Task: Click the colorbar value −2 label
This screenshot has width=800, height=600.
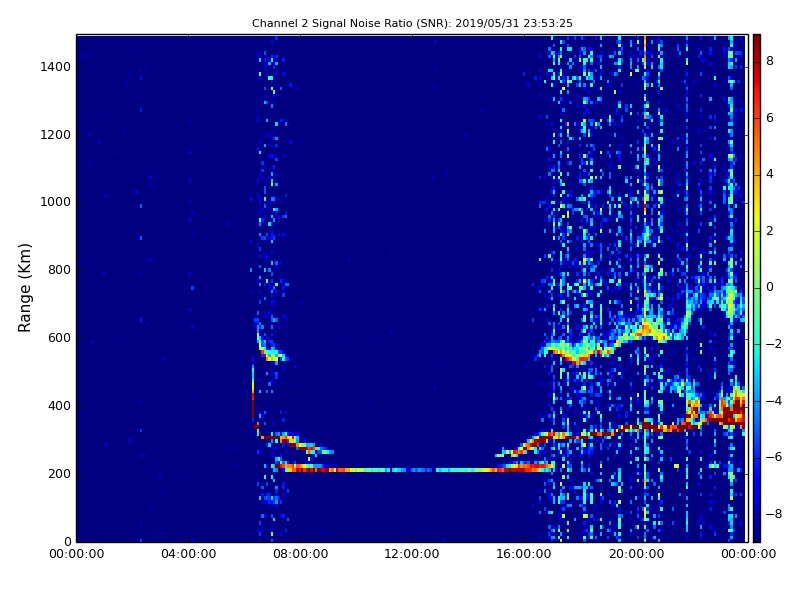Action: point(773,344)
